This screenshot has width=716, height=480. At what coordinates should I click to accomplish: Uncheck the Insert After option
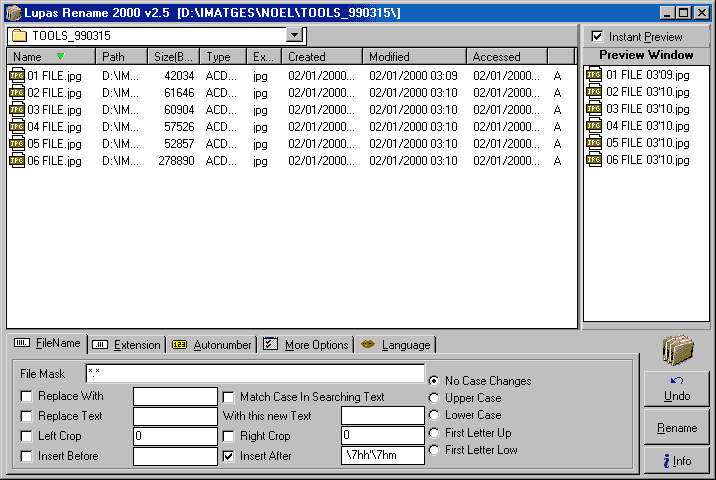point(229,456)
